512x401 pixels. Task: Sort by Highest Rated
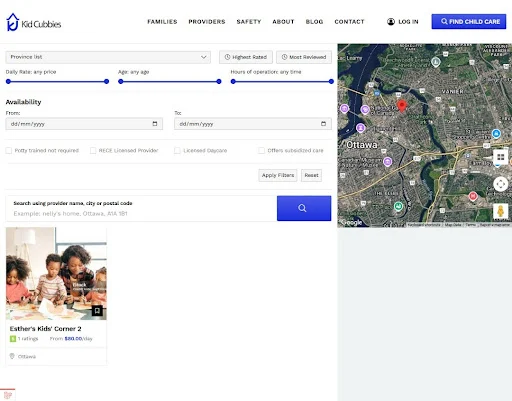click(246, 57)
